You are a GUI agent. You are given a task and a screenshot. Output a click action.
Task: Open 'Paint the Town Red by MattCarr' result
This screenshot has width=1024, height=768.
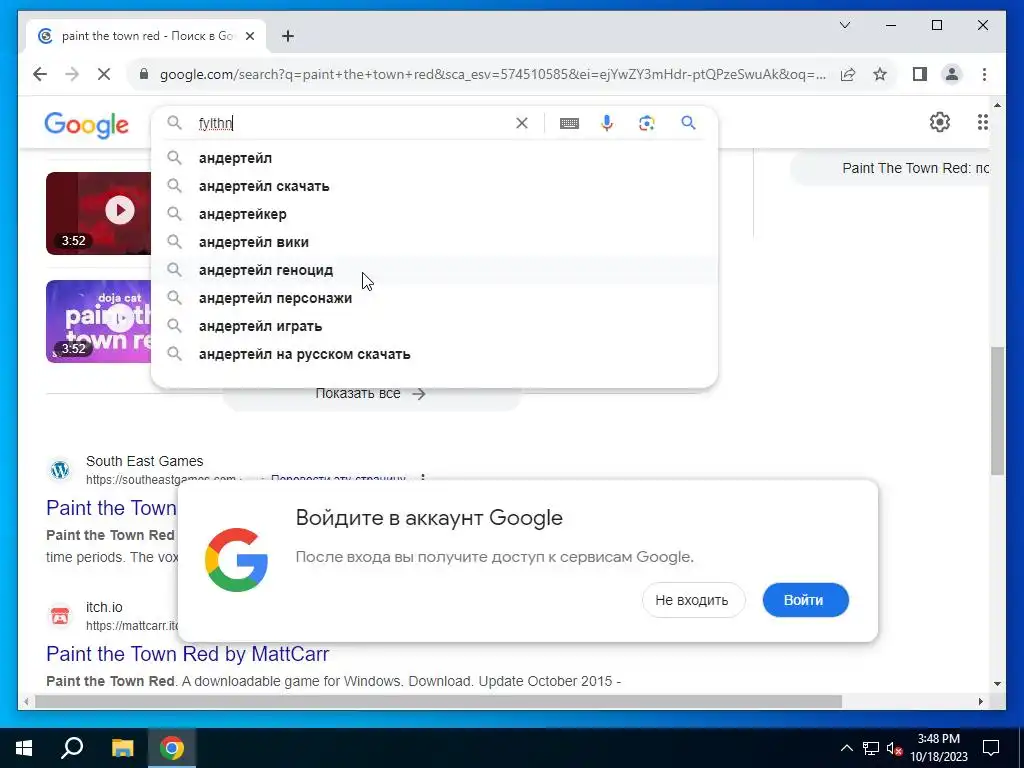187,654
